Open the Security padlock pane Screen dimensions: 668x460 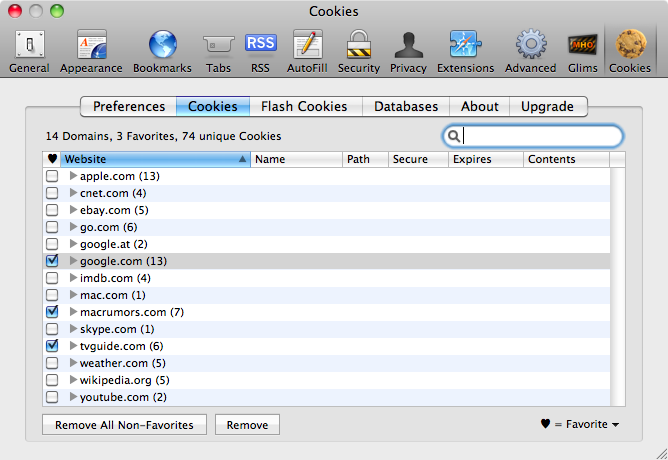click(359, 52)
